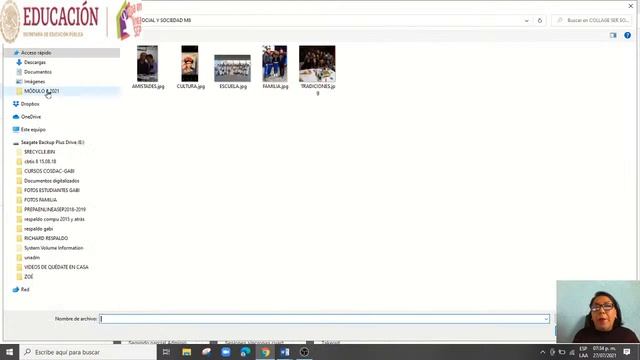Open the AMISTADES.jpg image thumbnail
The image size is (640, 360).
147,64
